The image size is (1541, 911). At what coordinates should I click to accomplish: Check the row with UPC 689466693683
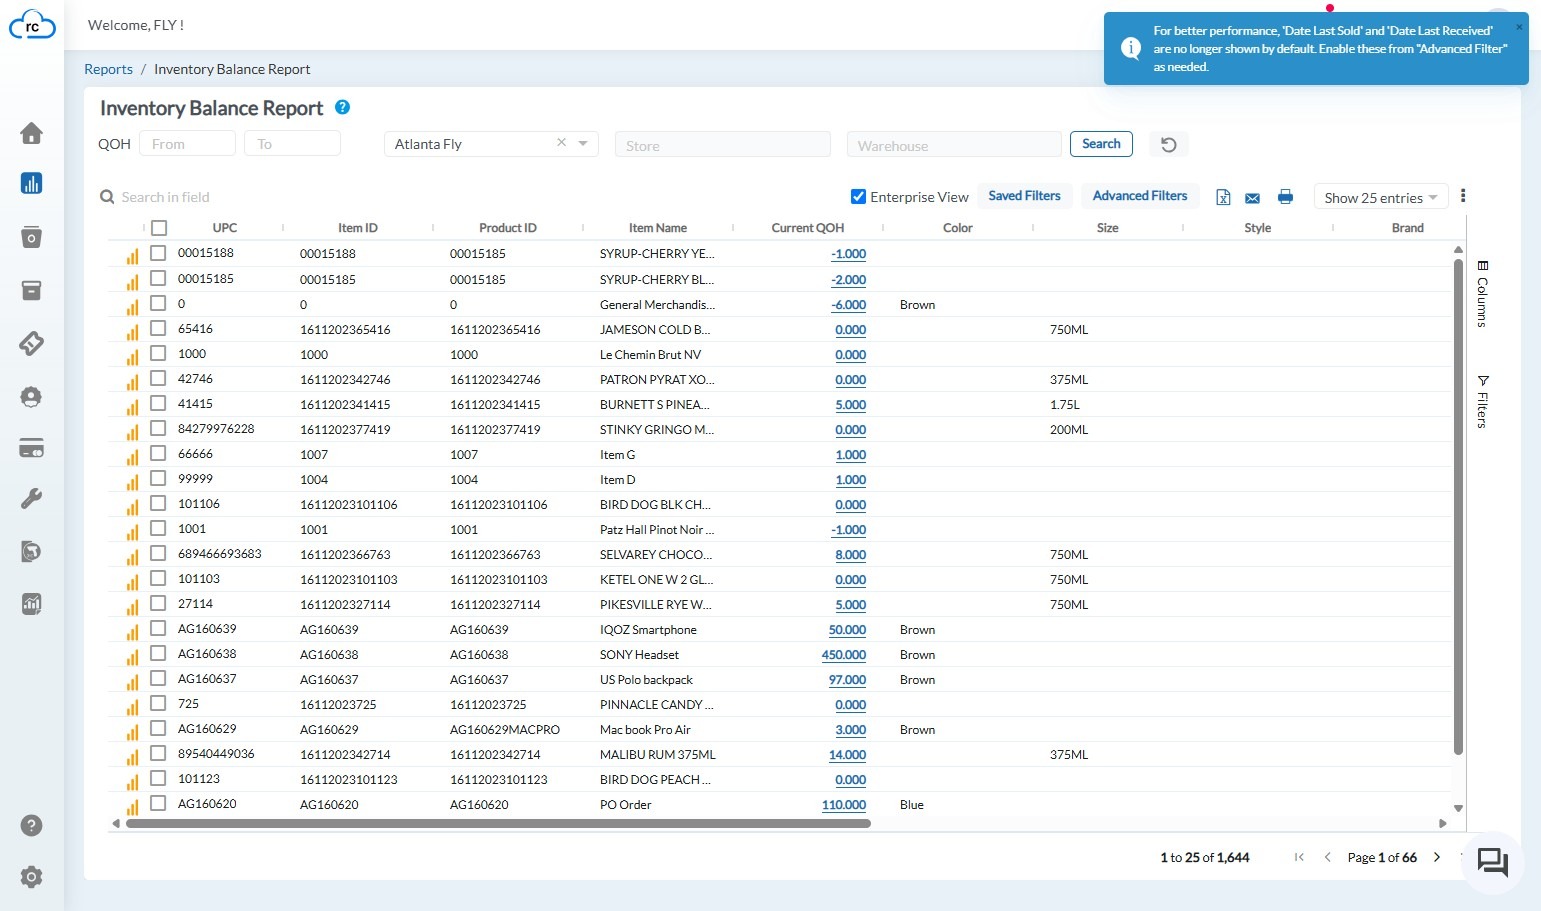point(158,553)
